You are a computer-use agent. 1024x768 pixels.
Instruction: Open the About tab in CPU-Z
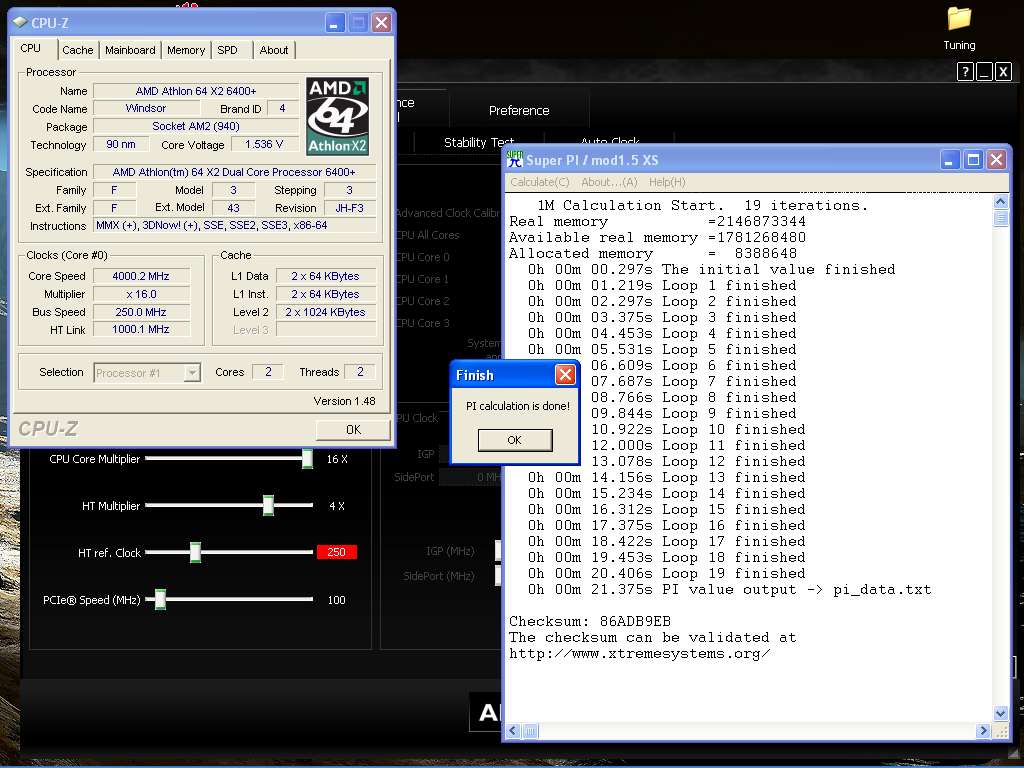coord(274,50)
